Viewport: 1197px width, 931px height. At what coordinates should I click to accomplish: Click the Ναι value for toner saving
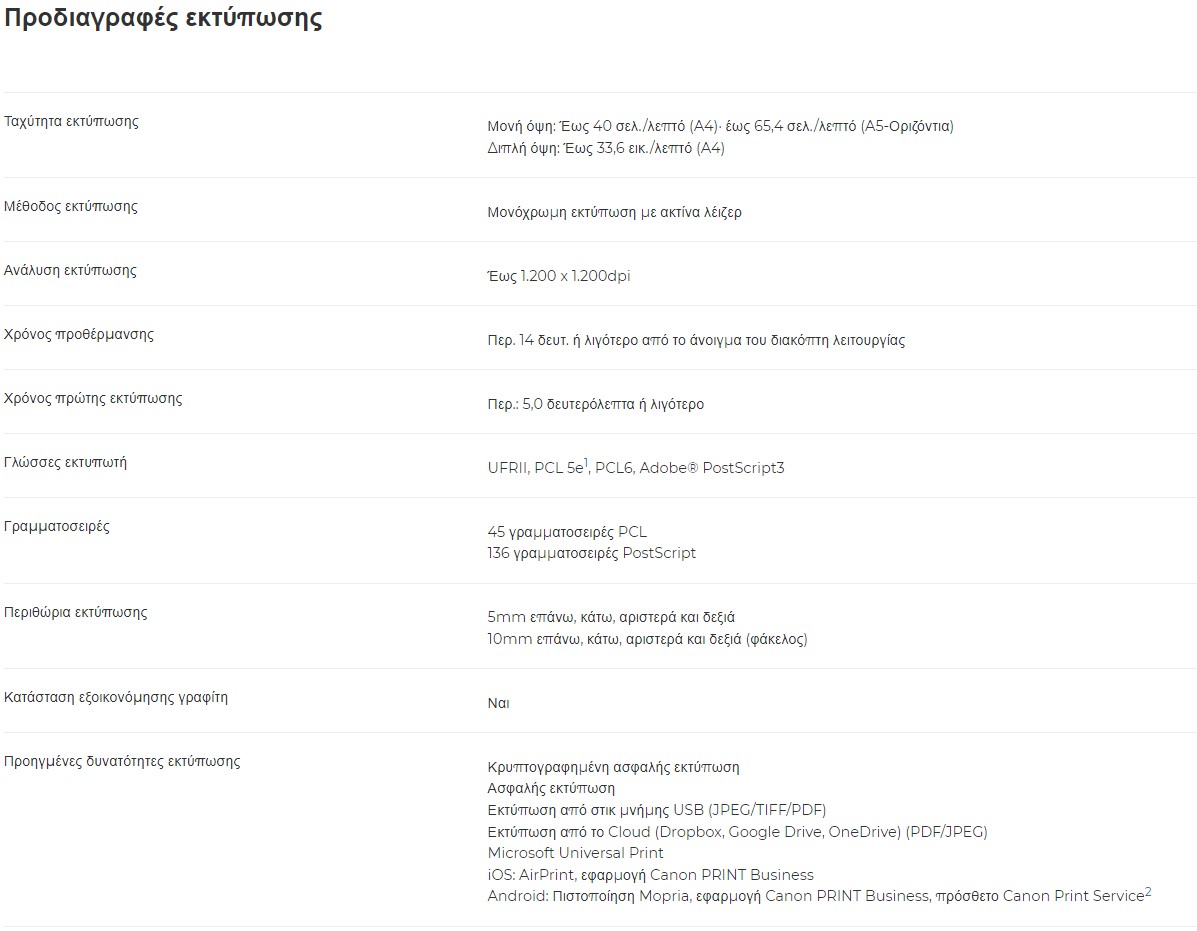498,704
